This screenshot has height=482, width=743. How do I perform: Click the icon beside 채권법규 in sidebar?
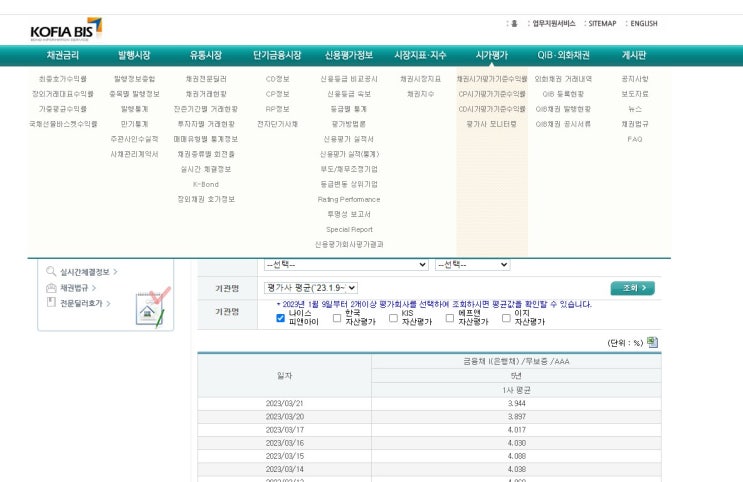point(51,288)
